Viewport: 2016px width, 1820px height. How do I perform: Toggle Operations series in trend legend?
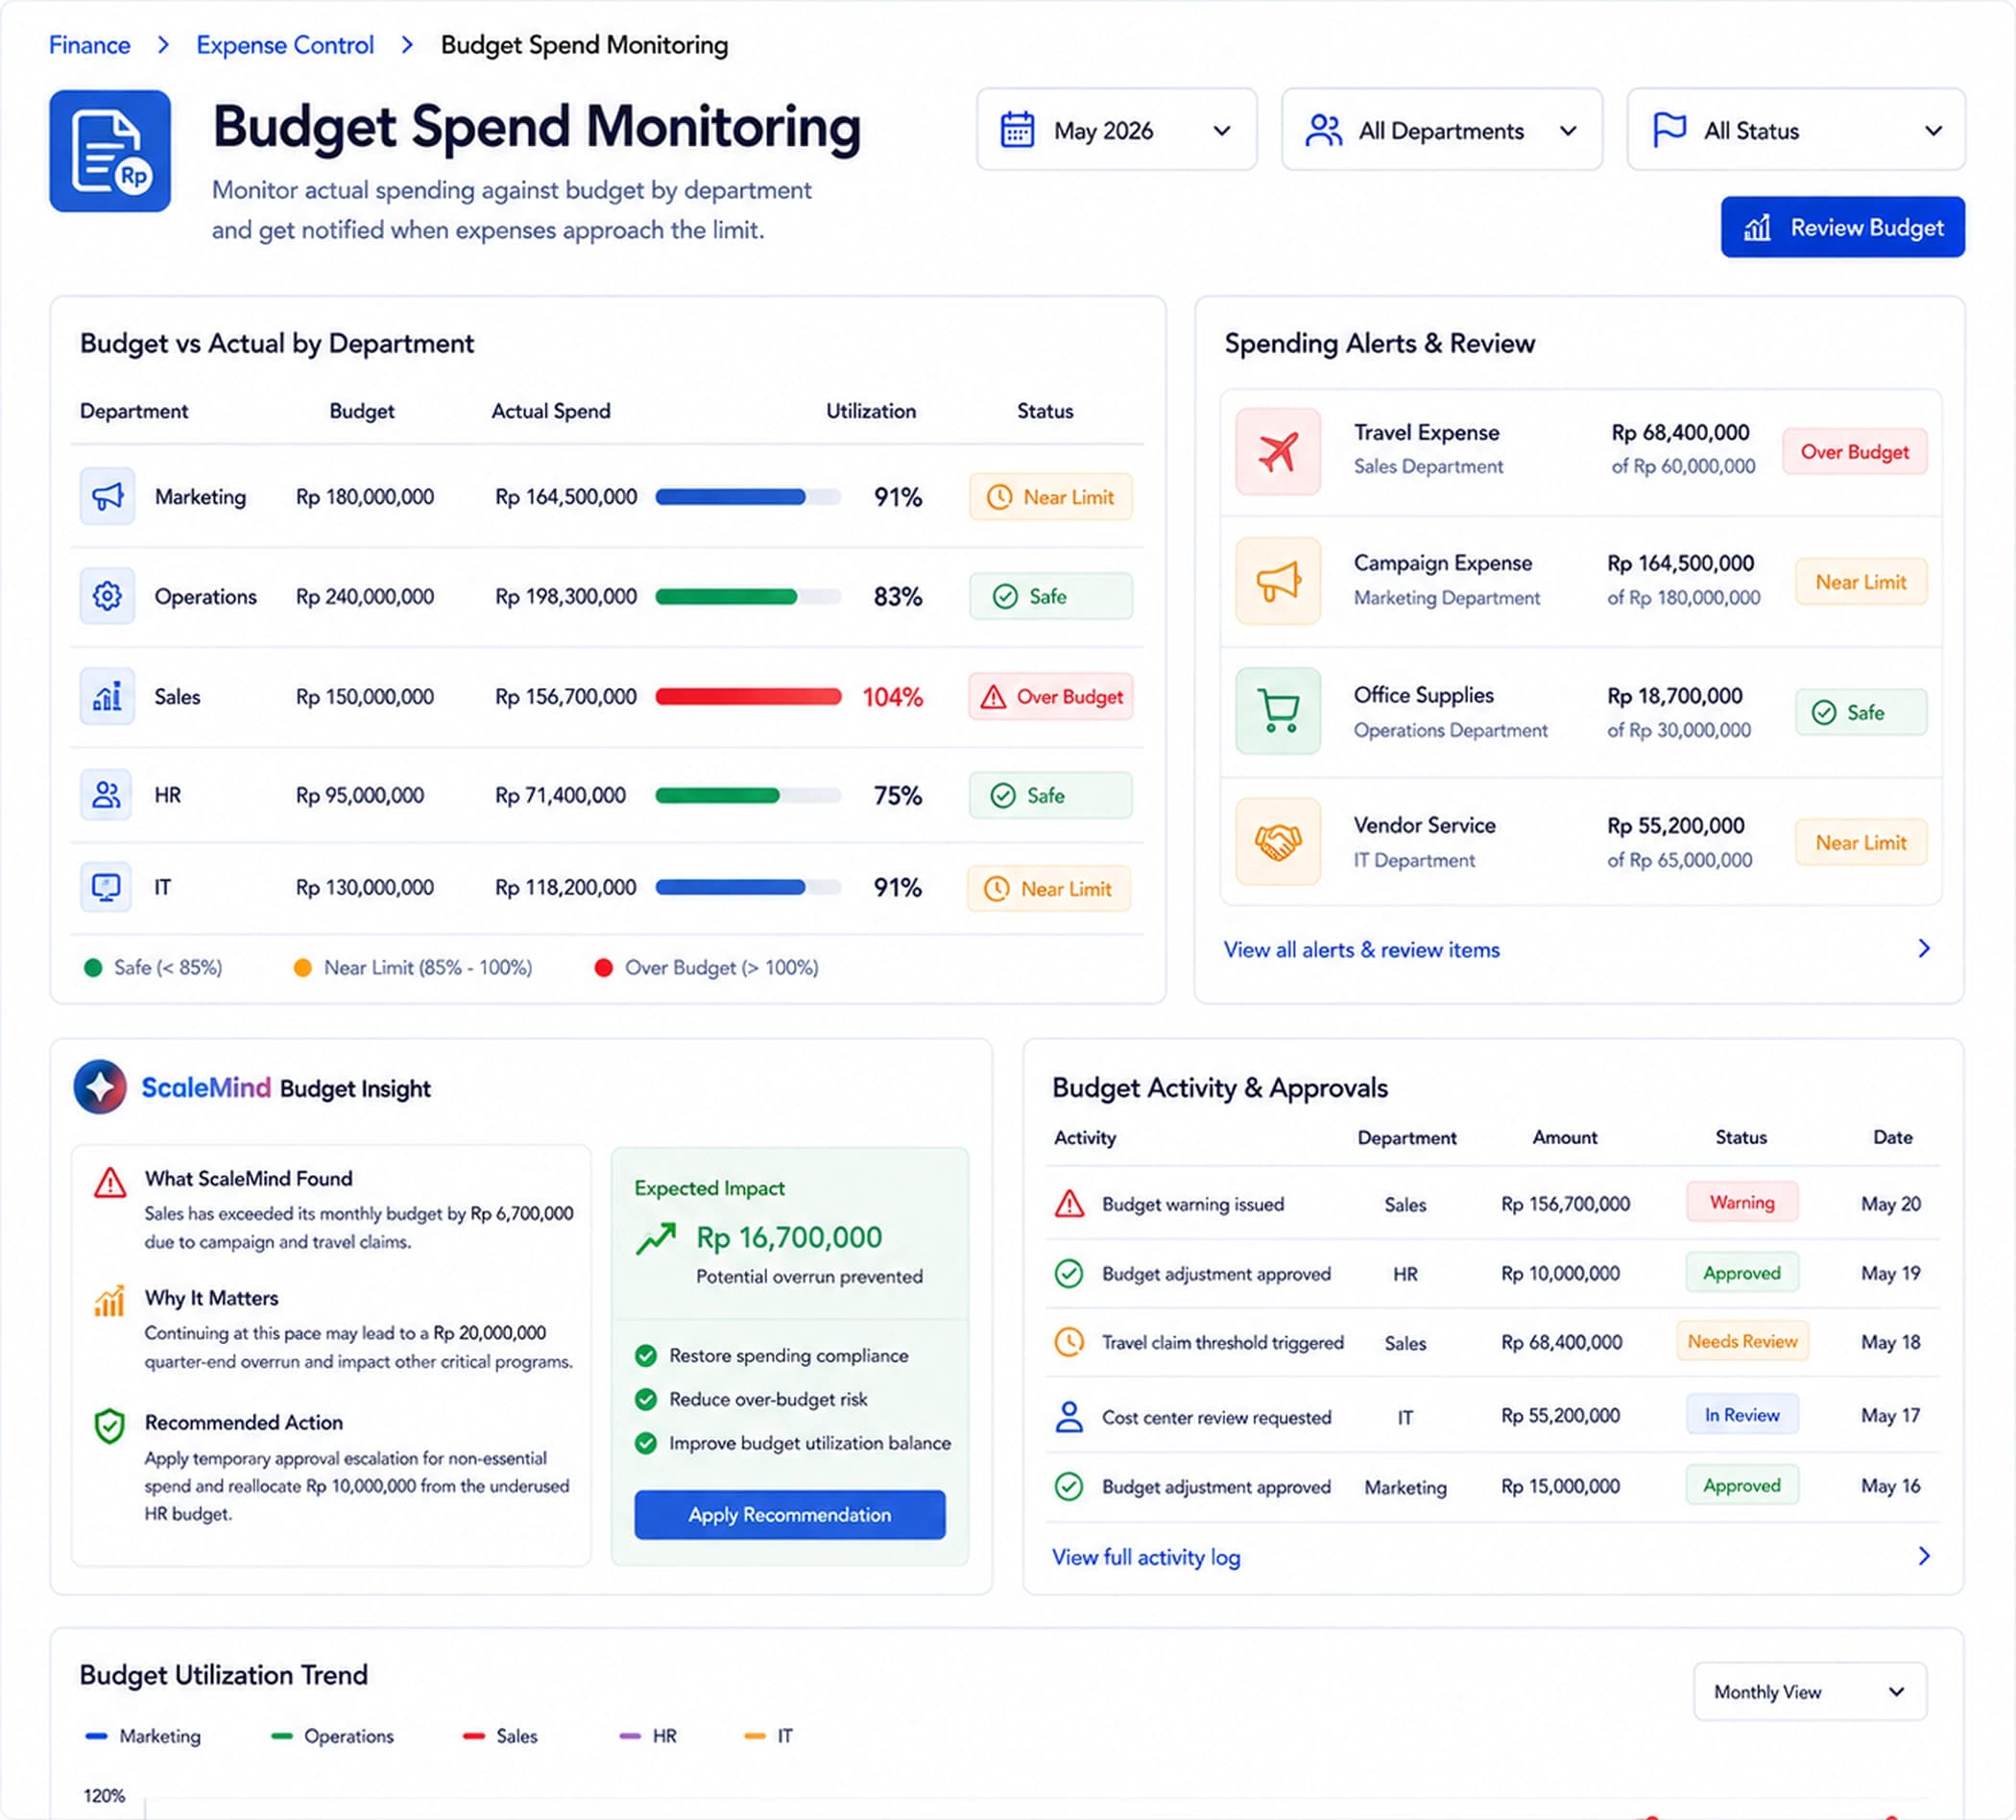[332, 1736]
